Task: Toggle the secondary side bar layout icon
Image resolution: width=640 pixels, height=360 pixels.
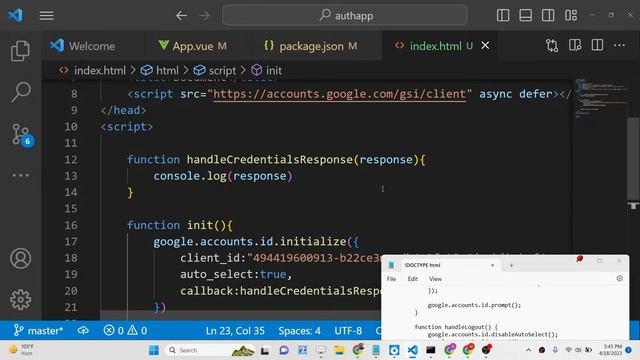Action: (x=548, y=16)
